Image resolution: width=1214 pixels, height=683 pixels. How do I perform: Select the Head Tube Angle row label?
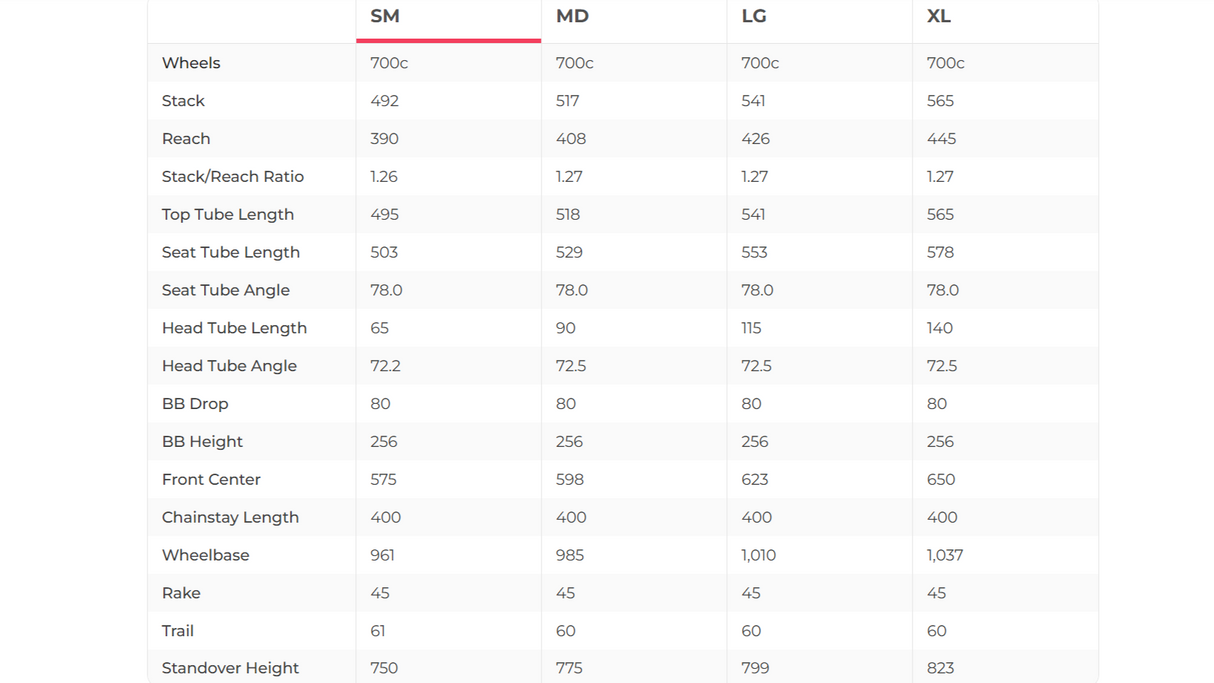point(229,366)
